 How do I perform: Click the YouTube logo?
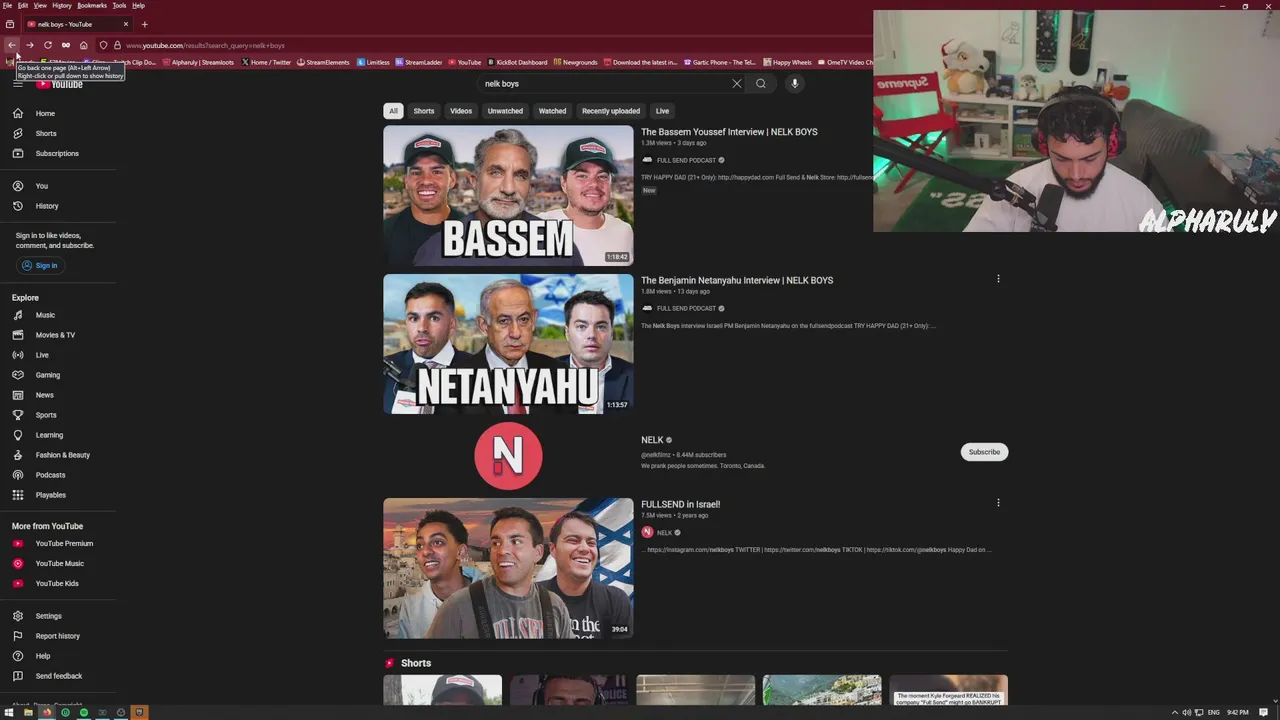coord(60,84)
